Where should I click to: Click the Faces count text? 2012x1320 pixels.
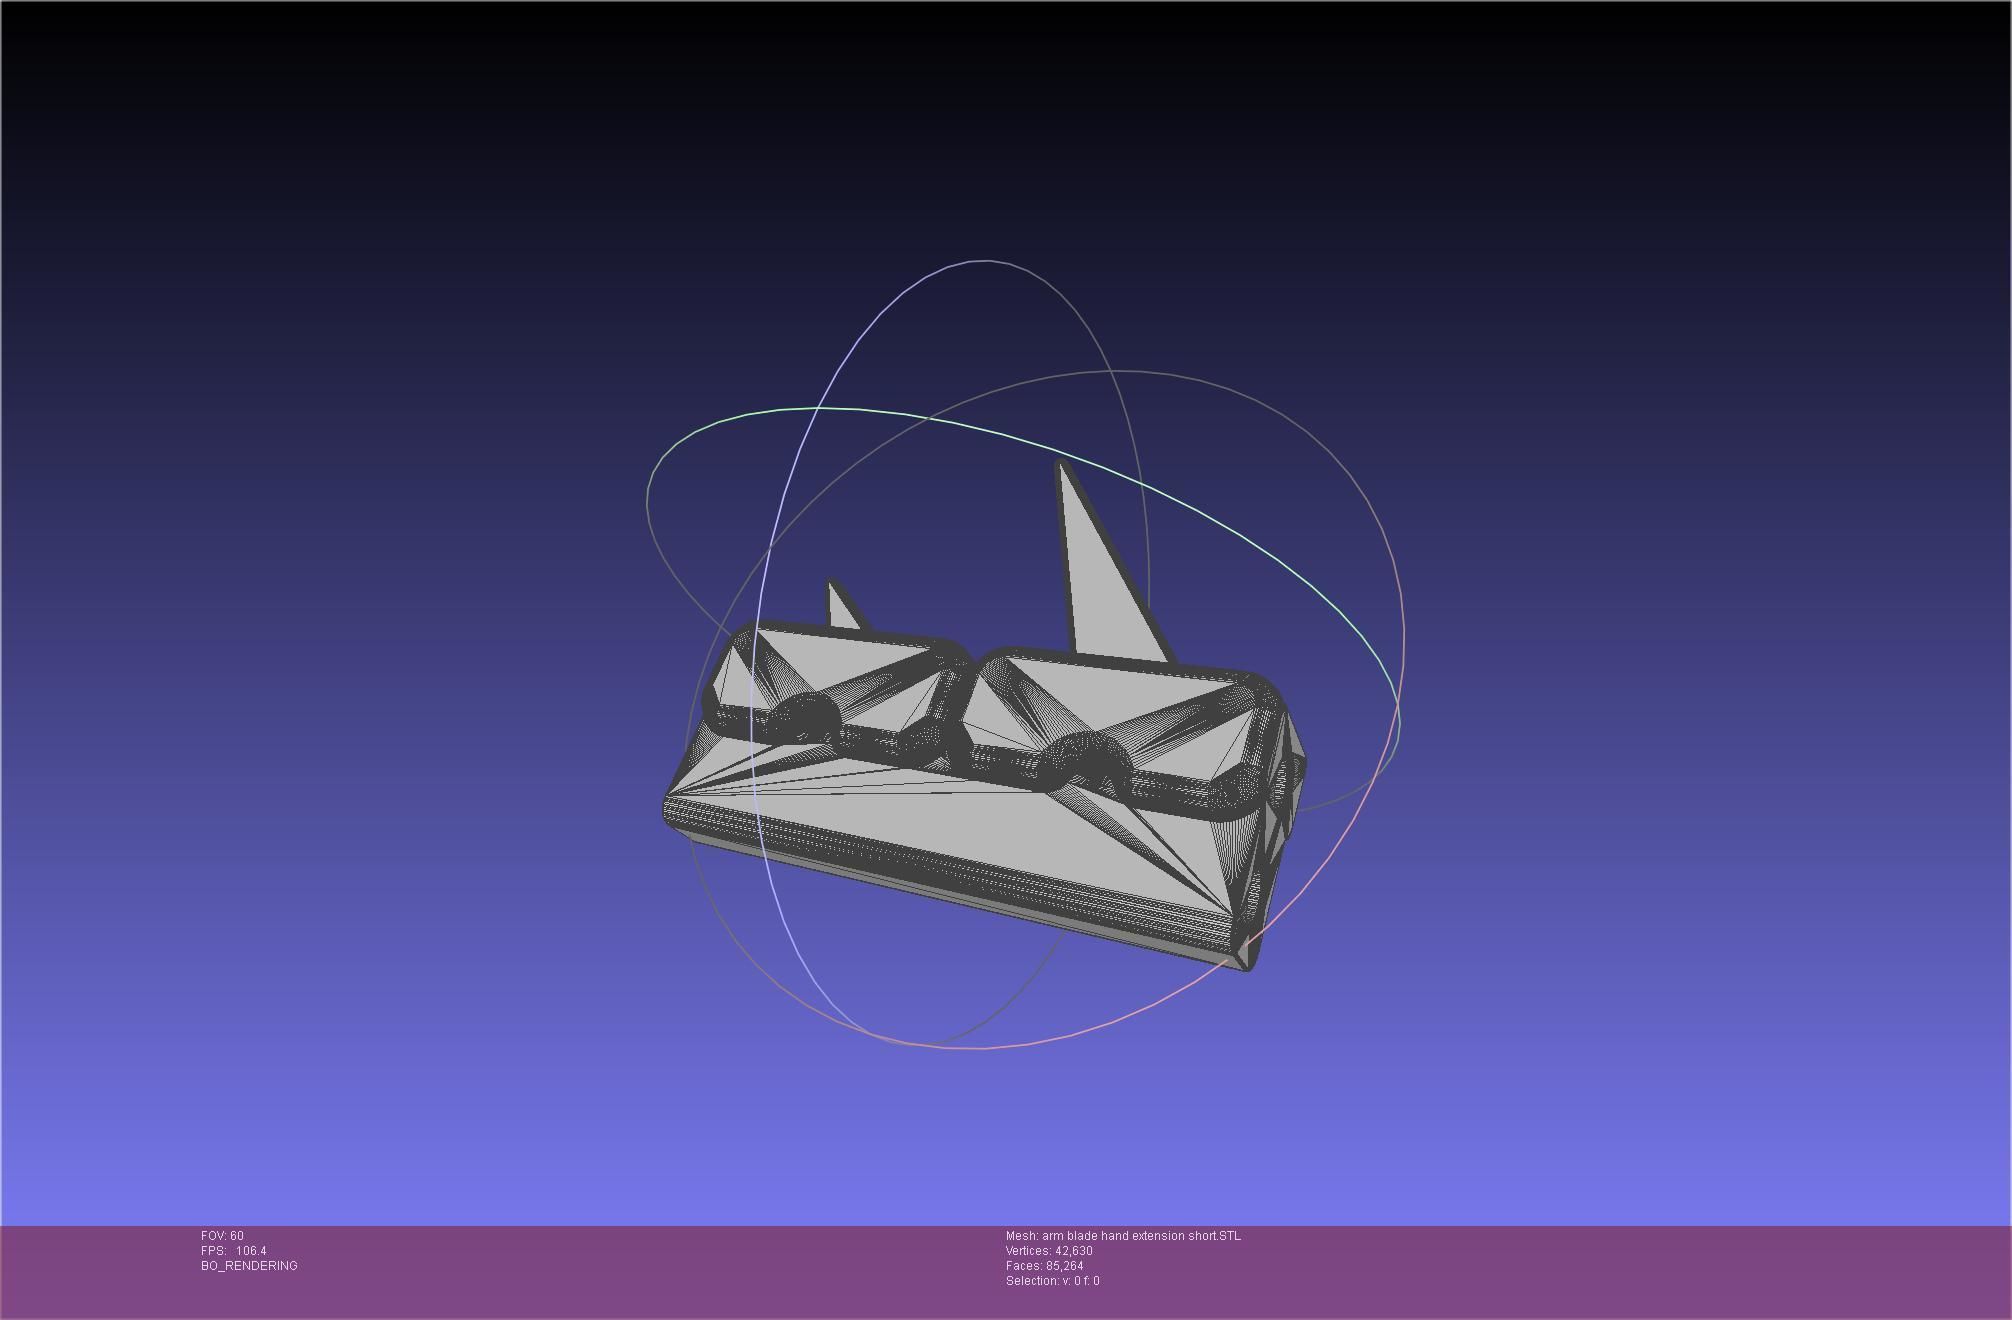click(x=1044, y=1266)
